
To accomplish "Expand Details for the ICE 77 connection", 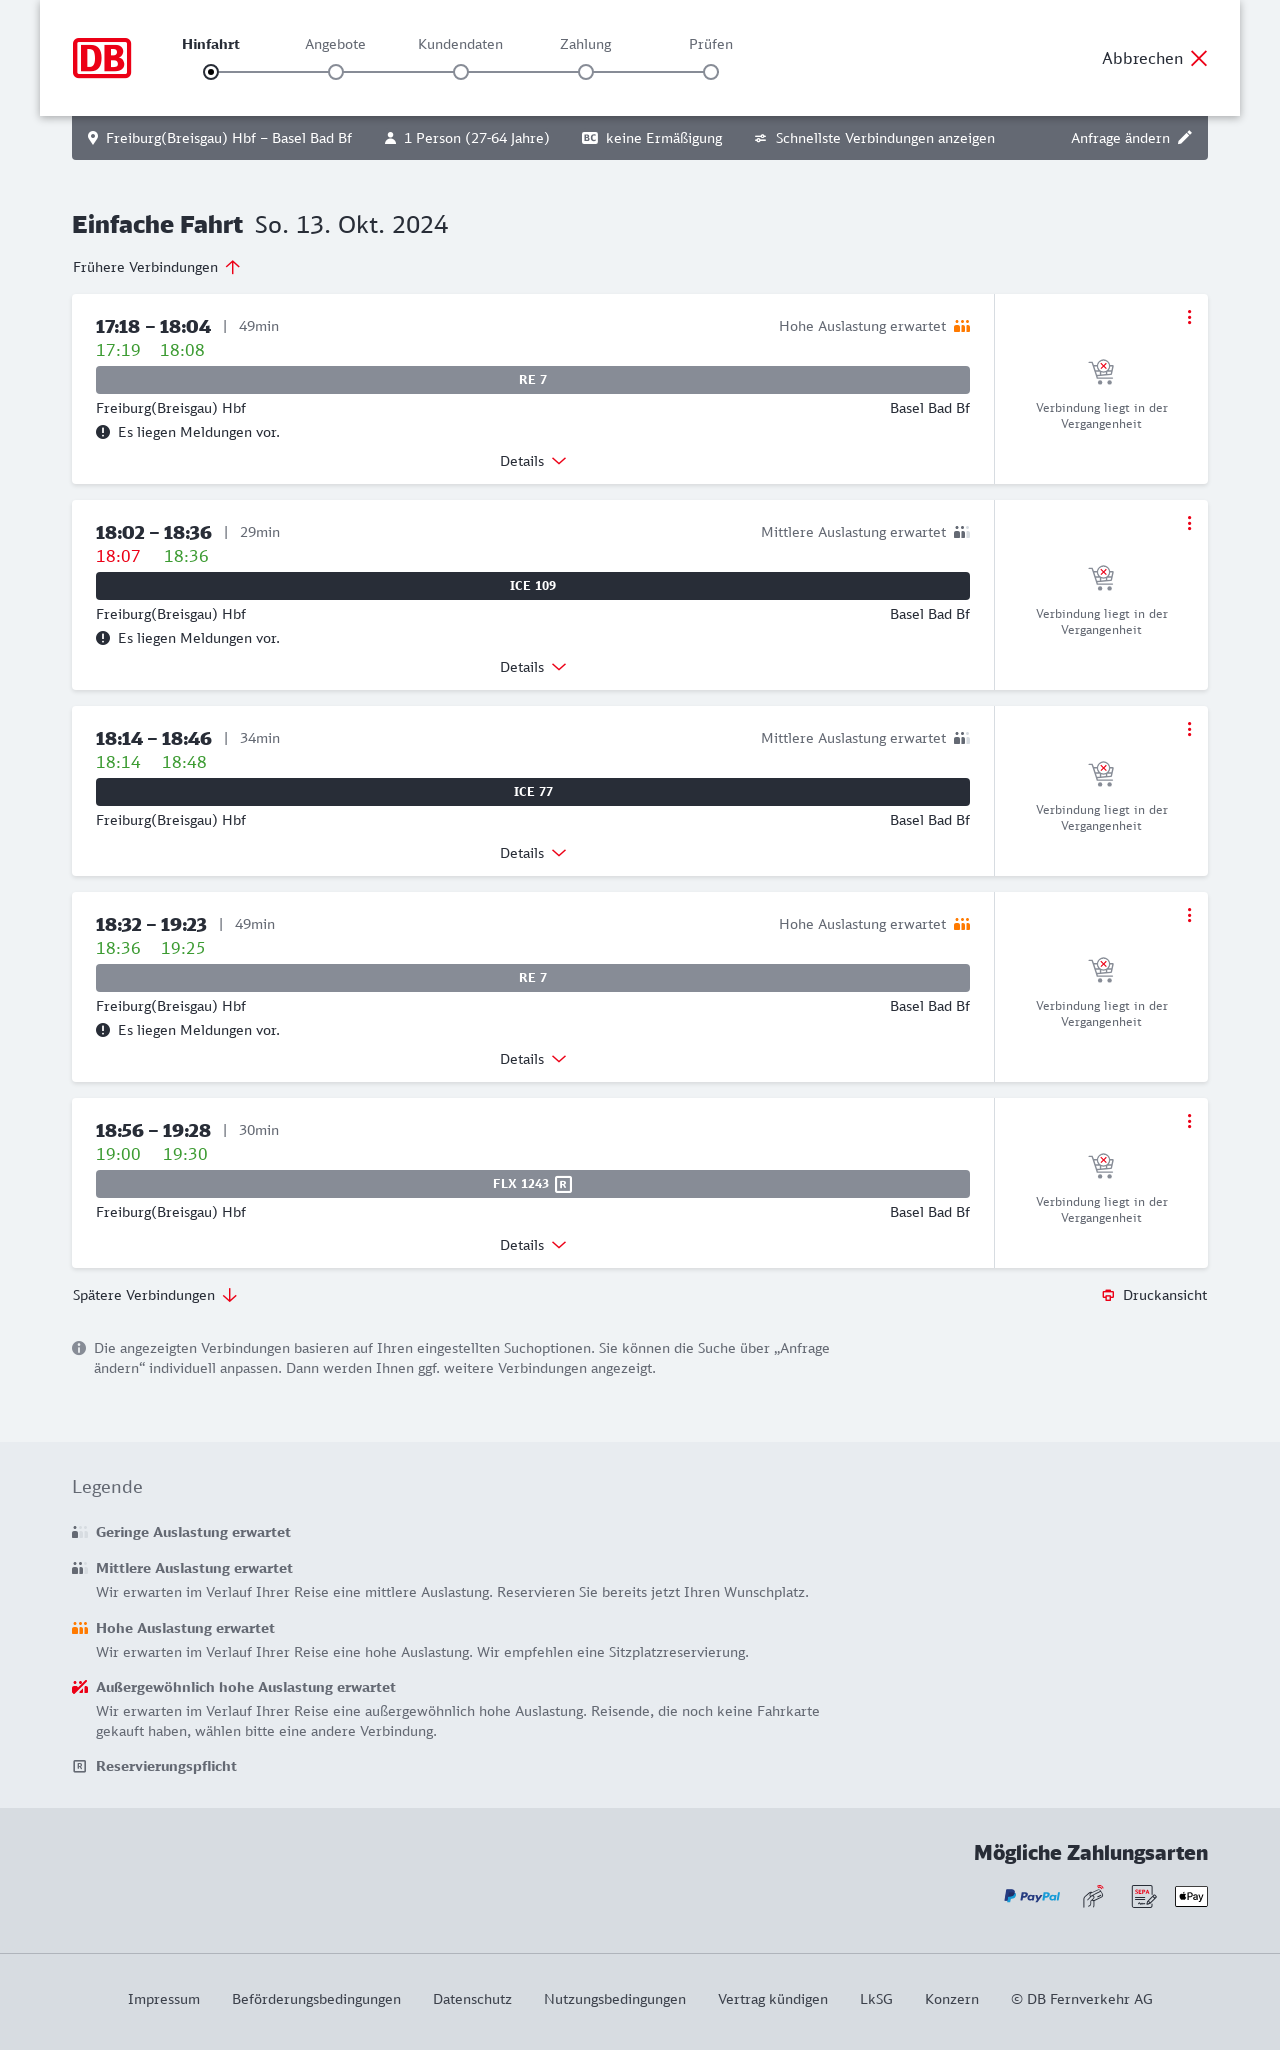I will 533,853.
